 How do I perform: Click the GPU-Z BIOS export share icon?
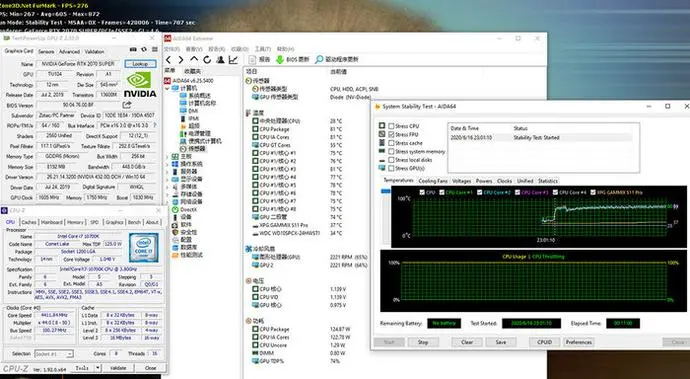[127, 105]
